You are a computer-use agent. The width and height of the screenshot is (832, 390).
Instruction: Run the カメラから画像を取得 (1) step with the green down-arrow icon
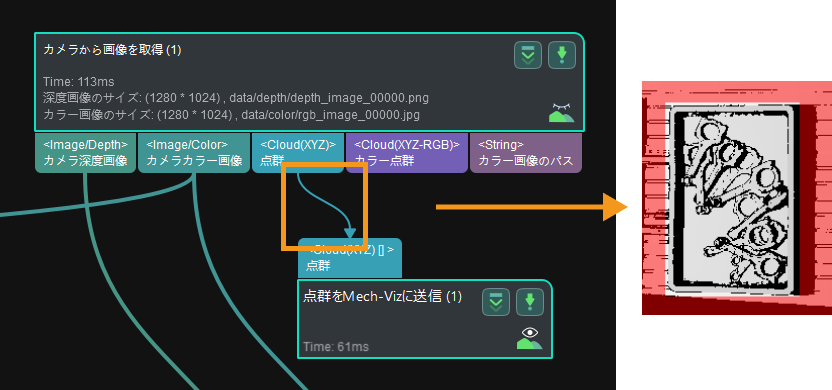(562, 55)
